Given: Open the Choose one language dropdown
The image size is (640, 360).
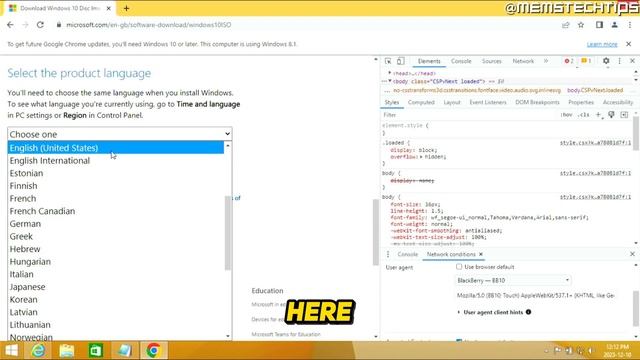Looking at the screenshot, I should coord(120,134).
